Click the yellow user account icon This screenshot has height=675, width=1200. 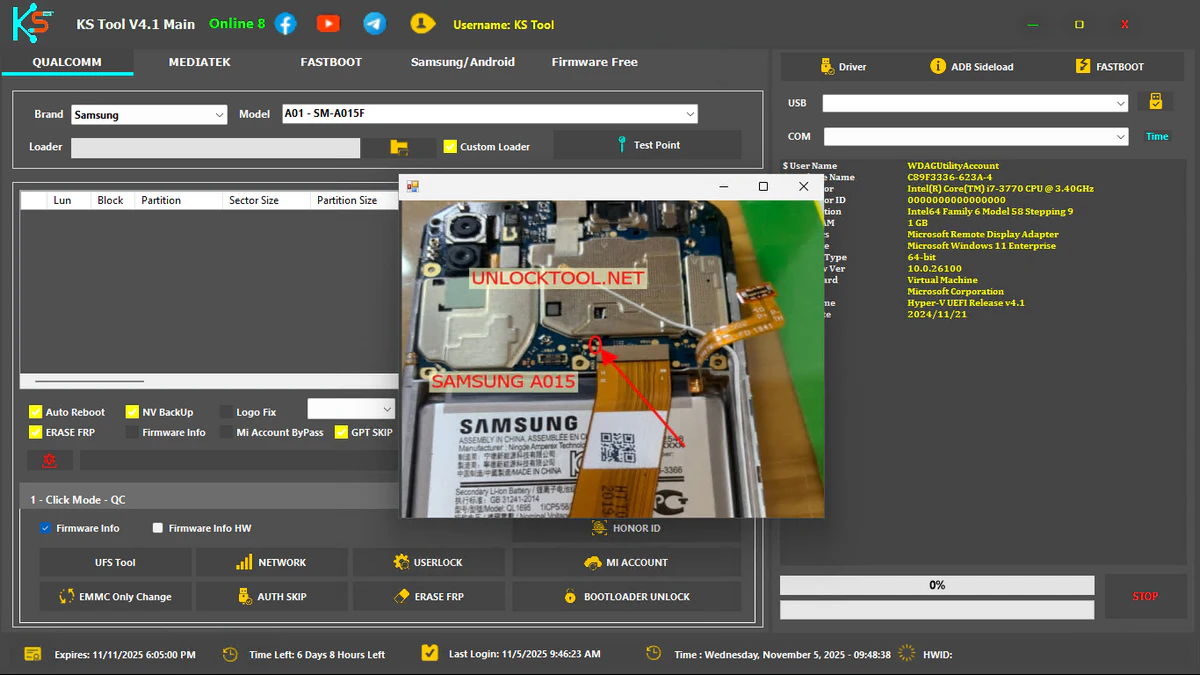[423, 24]
